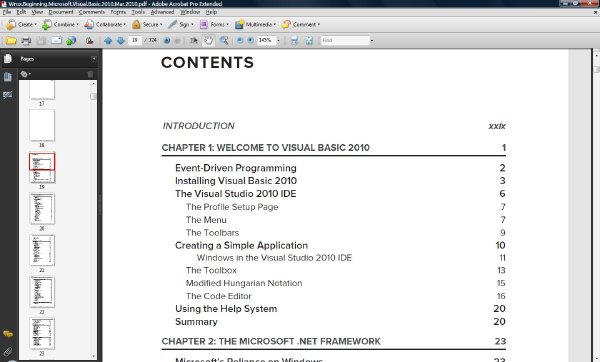Go to previous page with up arrow

point(108,41)
